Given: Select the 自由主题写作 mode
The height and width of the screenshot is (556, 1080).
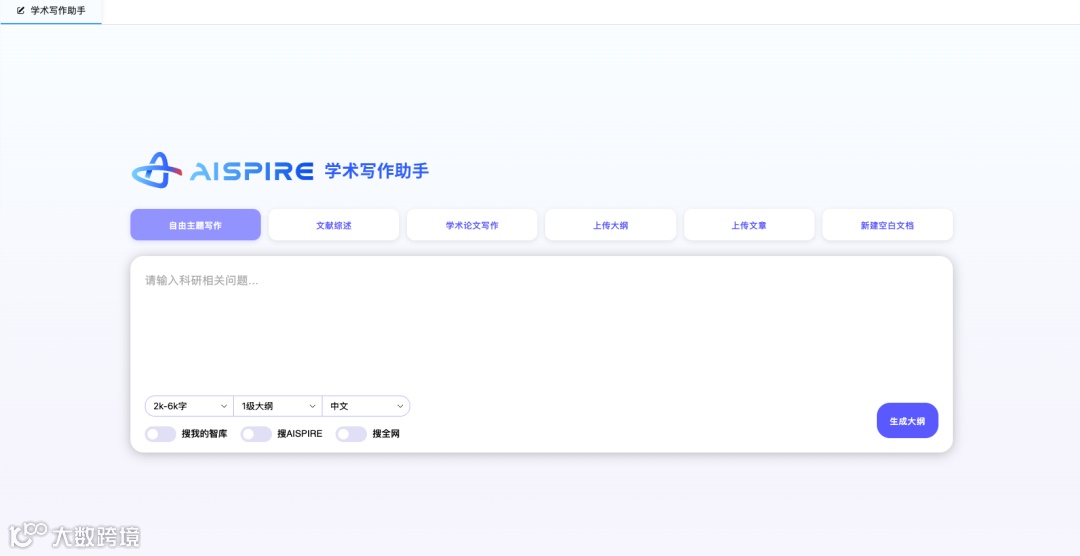Looking at the screenshot, I should (196, 225).
